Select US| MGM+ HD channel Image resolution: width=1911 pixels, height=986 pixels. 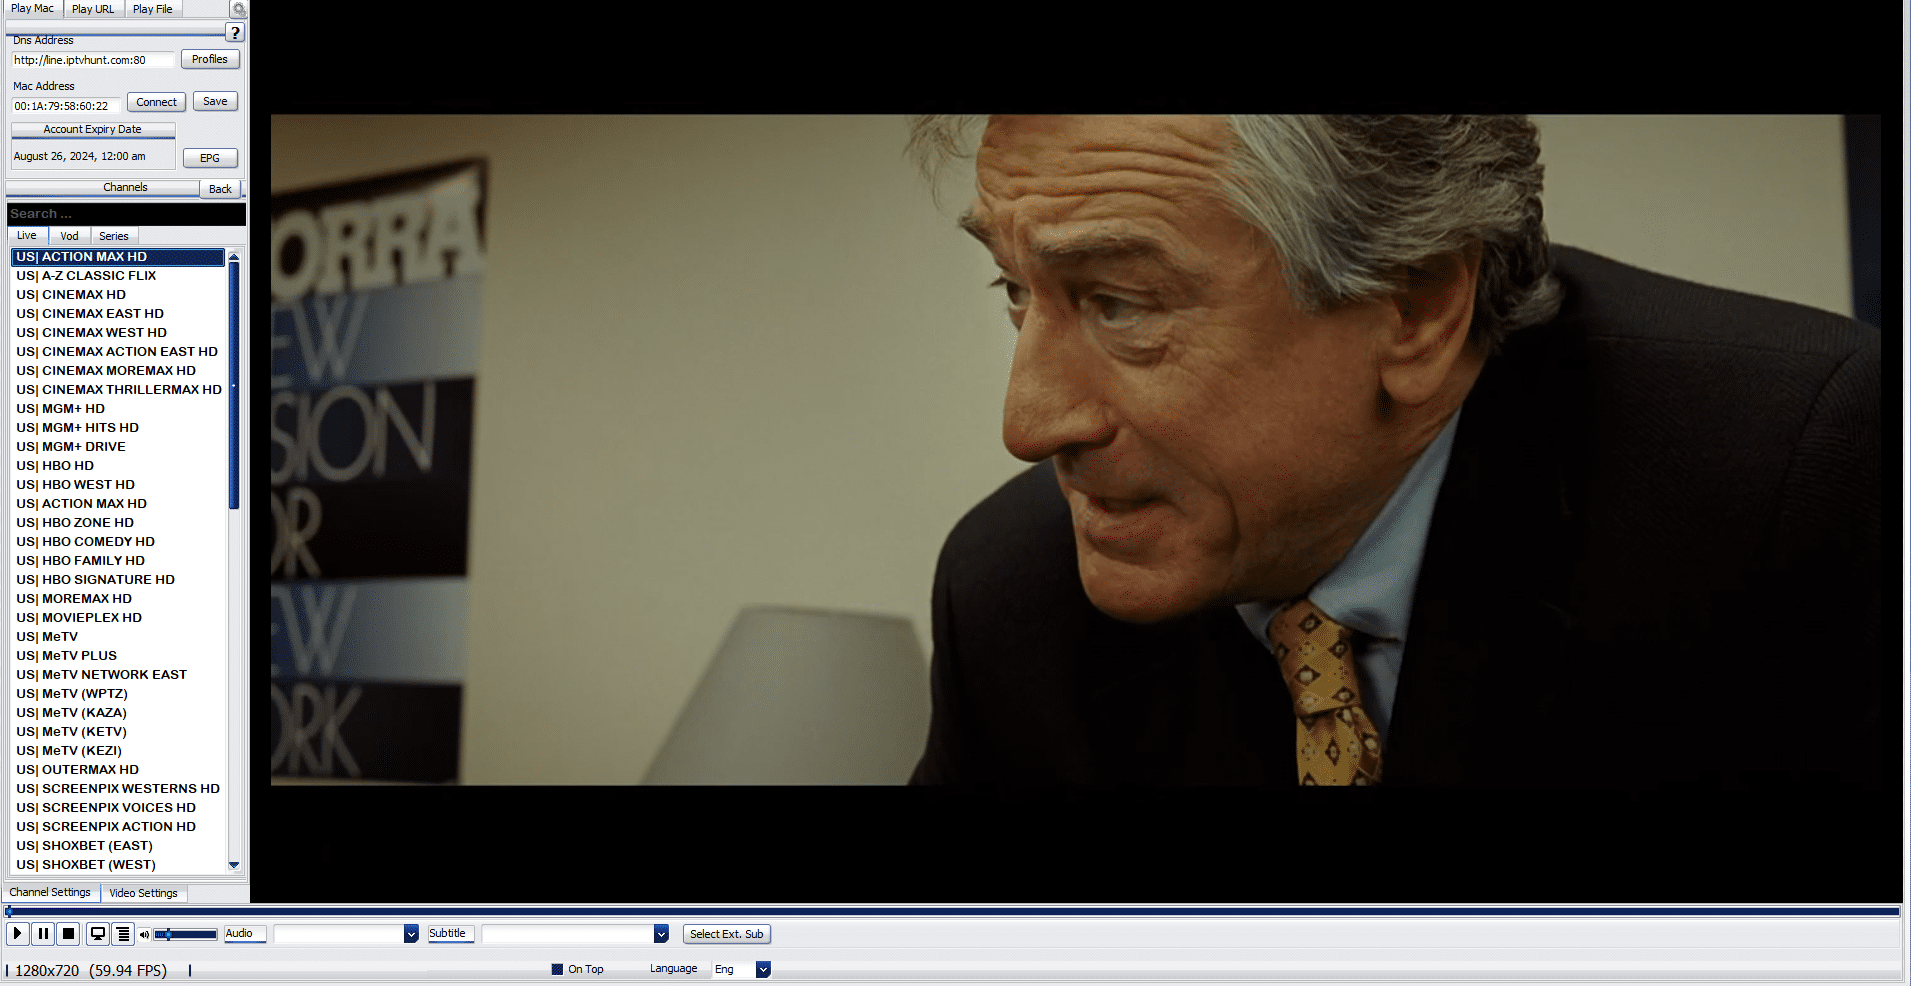[x=118, y=409]
